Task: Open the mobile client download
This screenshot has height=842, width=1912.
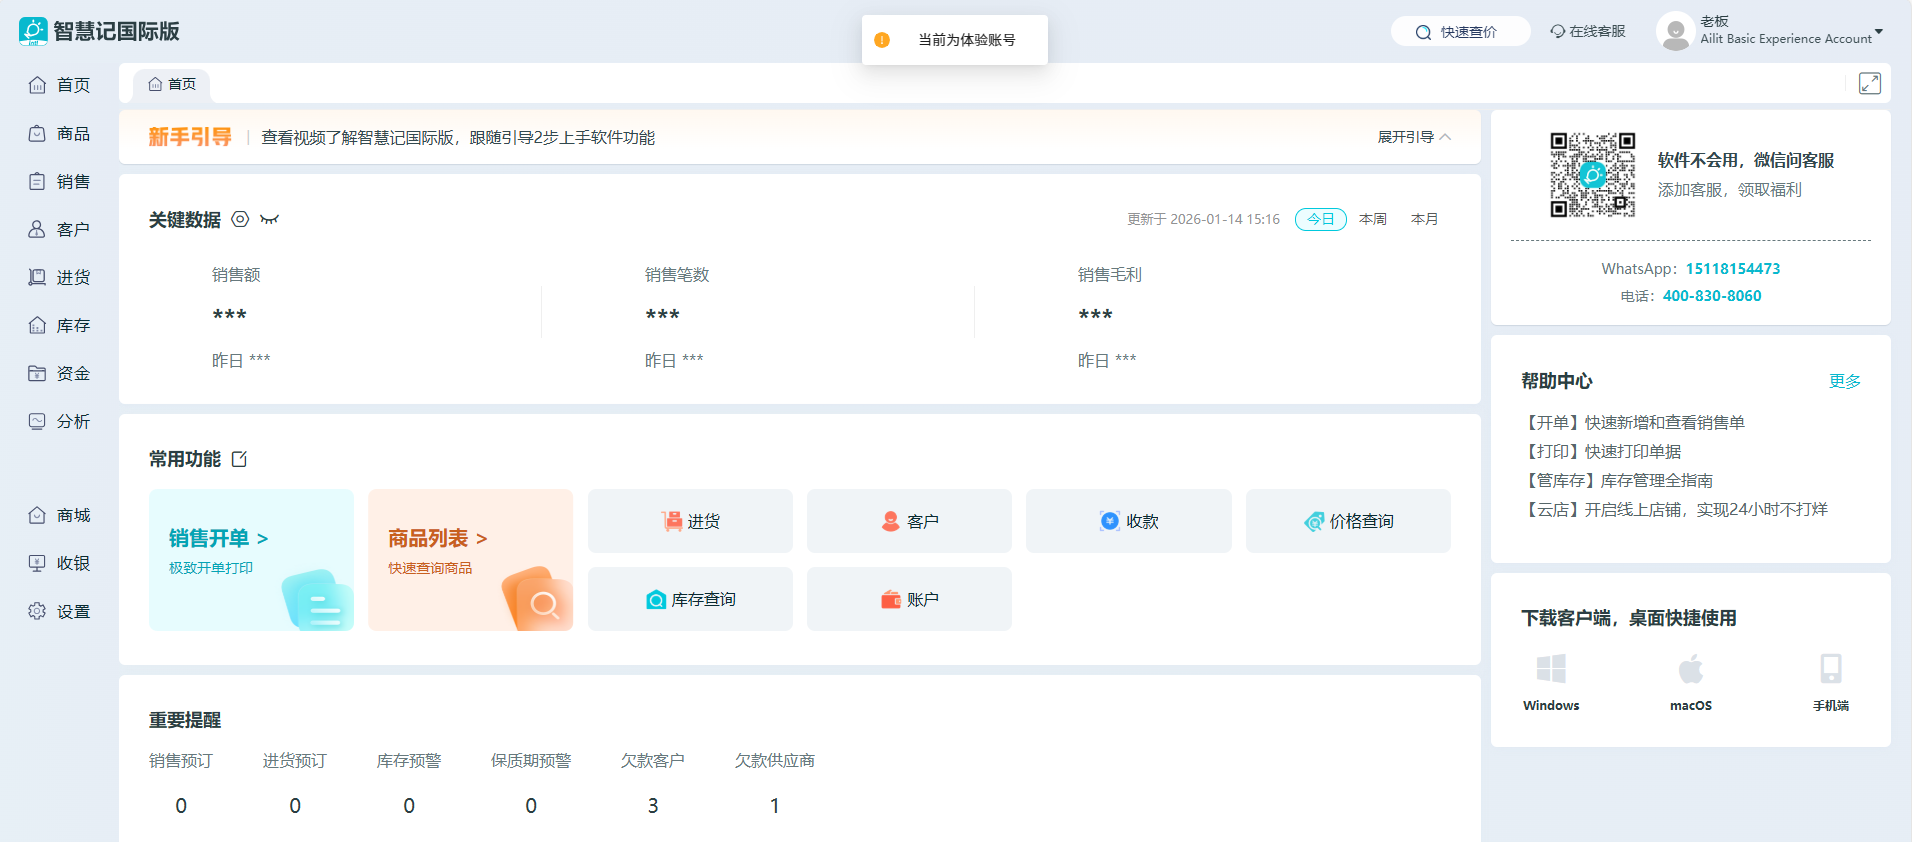Action: [1830, 682]
